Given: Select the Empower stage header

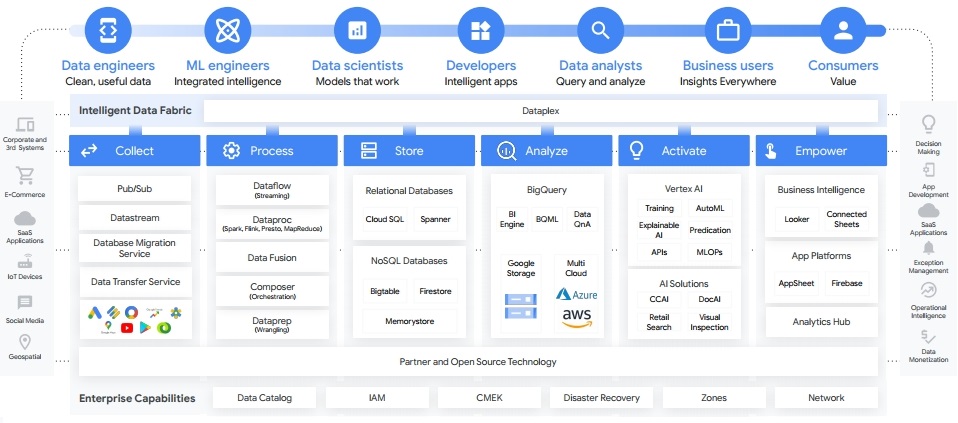Looking at the screenshot, I should 820,151.
